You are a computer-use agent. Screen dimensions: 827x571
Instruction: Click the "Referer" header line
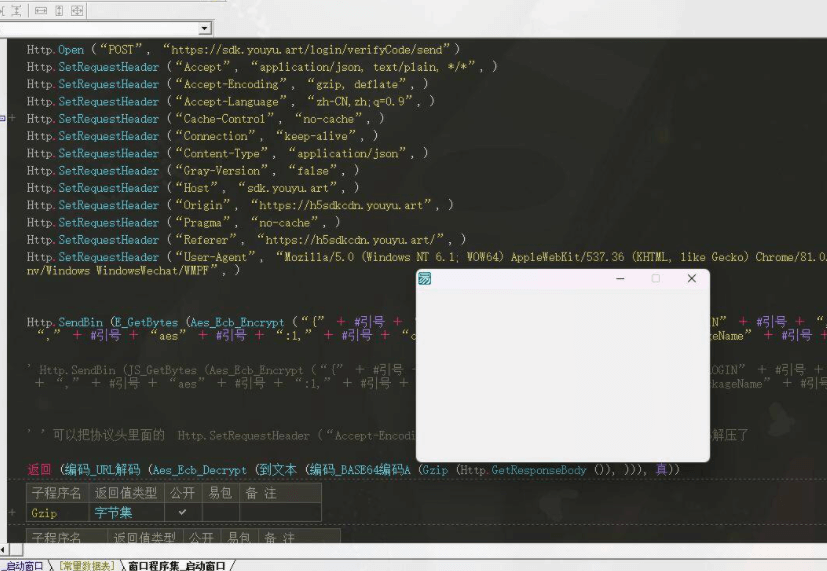click(246, 240)
